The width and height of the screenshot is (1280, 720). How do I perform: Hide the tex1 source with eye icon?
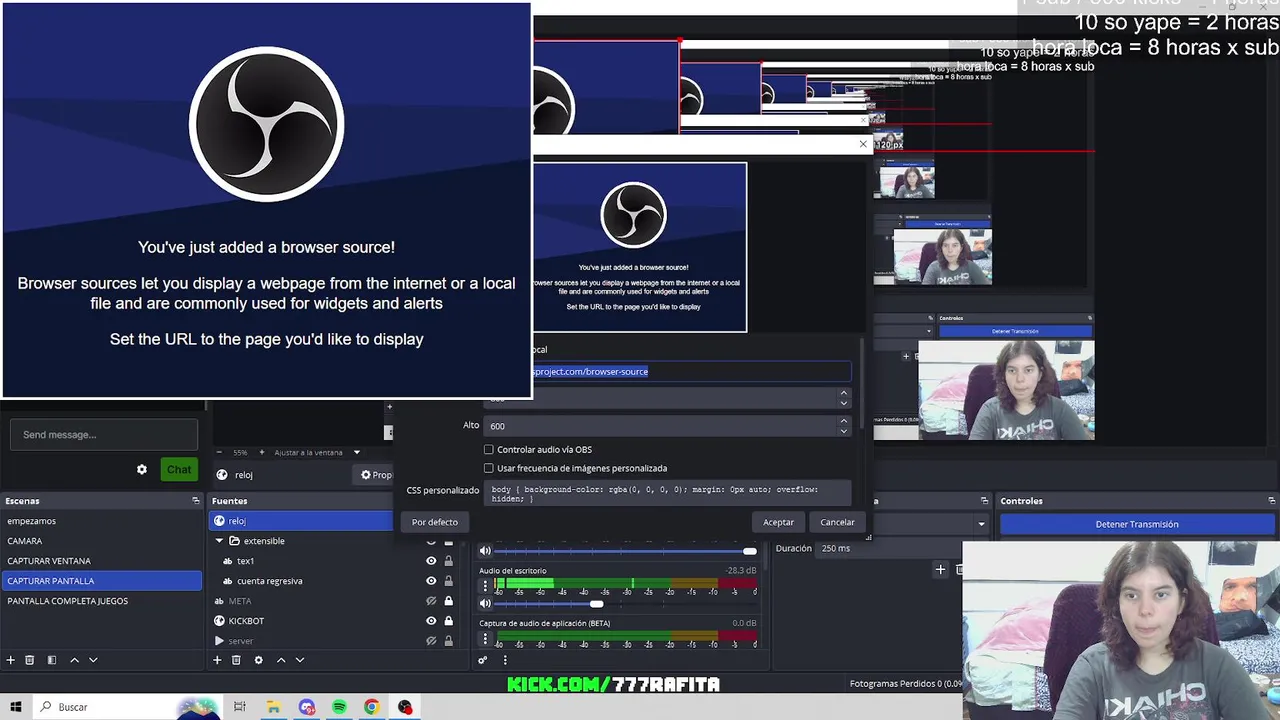(431, 561)
